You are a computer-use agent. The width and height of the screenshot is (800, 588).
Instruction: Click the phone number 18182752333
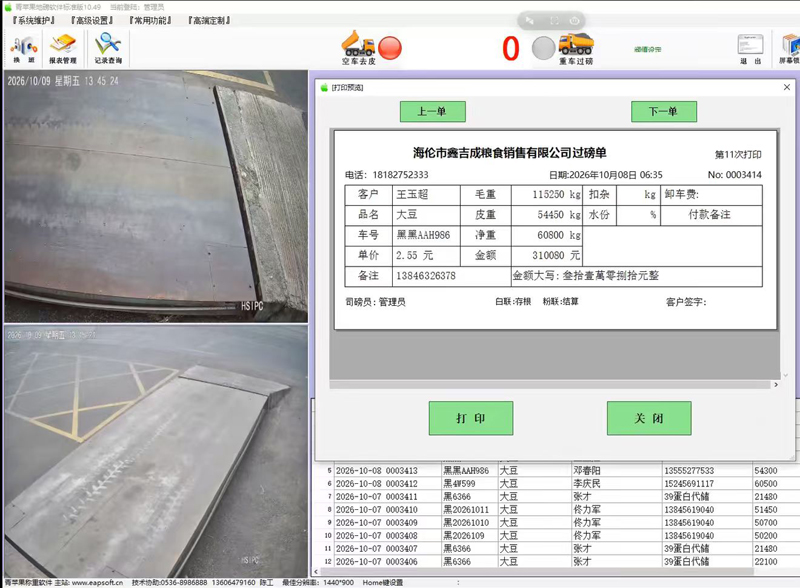point(401,175)
